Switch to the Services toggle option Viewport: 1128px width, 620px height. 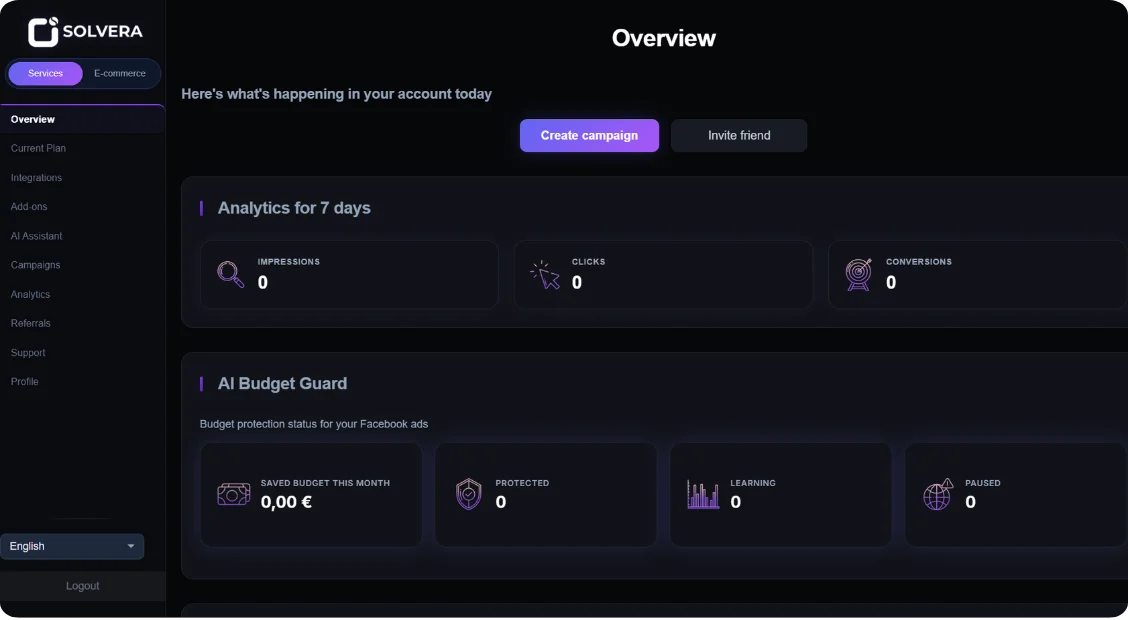click(x=46, y=74)
